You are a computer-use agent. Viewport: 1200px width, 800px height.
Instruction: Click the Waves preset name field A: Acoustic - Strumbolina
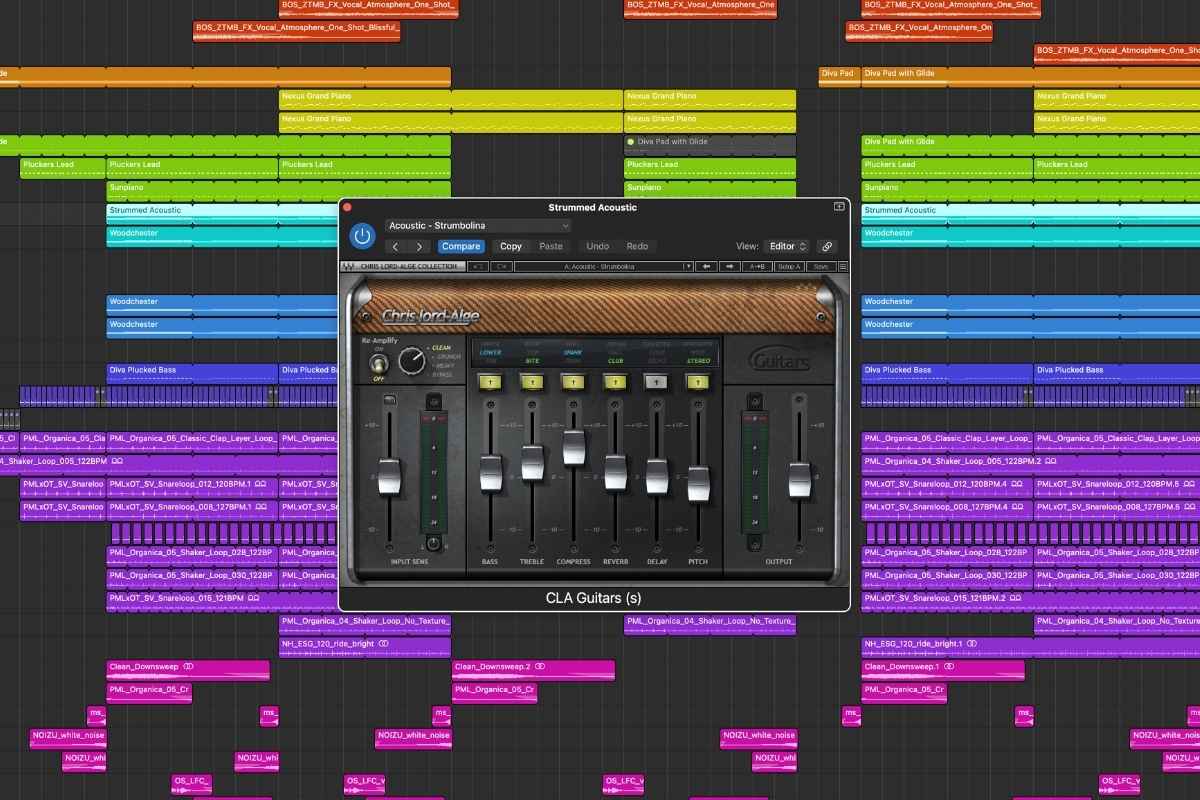[600, 266]
